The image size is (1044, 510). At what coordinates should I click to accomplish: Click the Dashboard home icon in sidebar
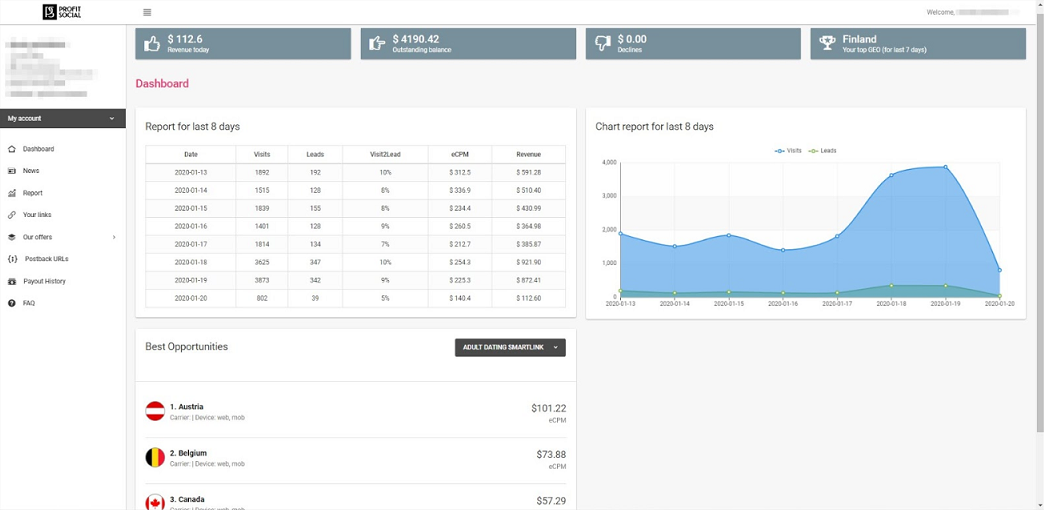[x=11, y=149]
